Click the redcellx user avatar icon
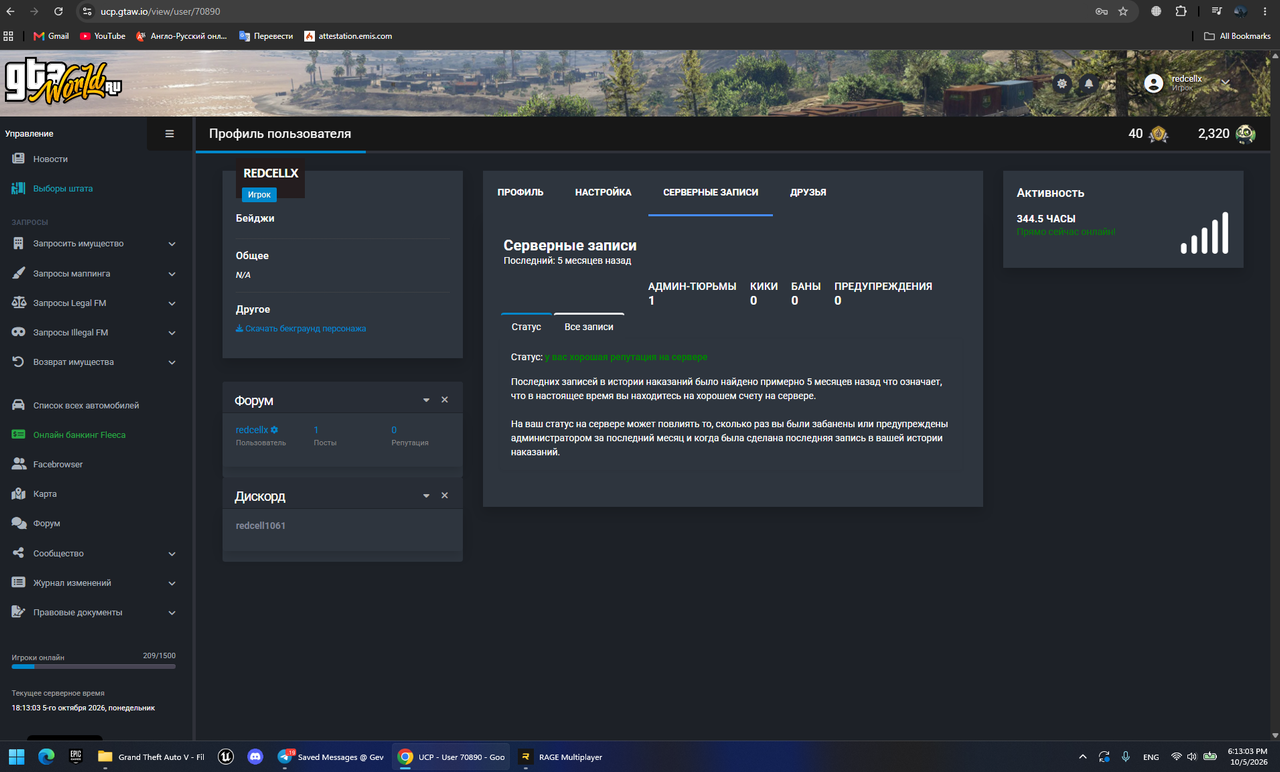The width and height of the screenshot is (1280, 772). (1153, 84)
